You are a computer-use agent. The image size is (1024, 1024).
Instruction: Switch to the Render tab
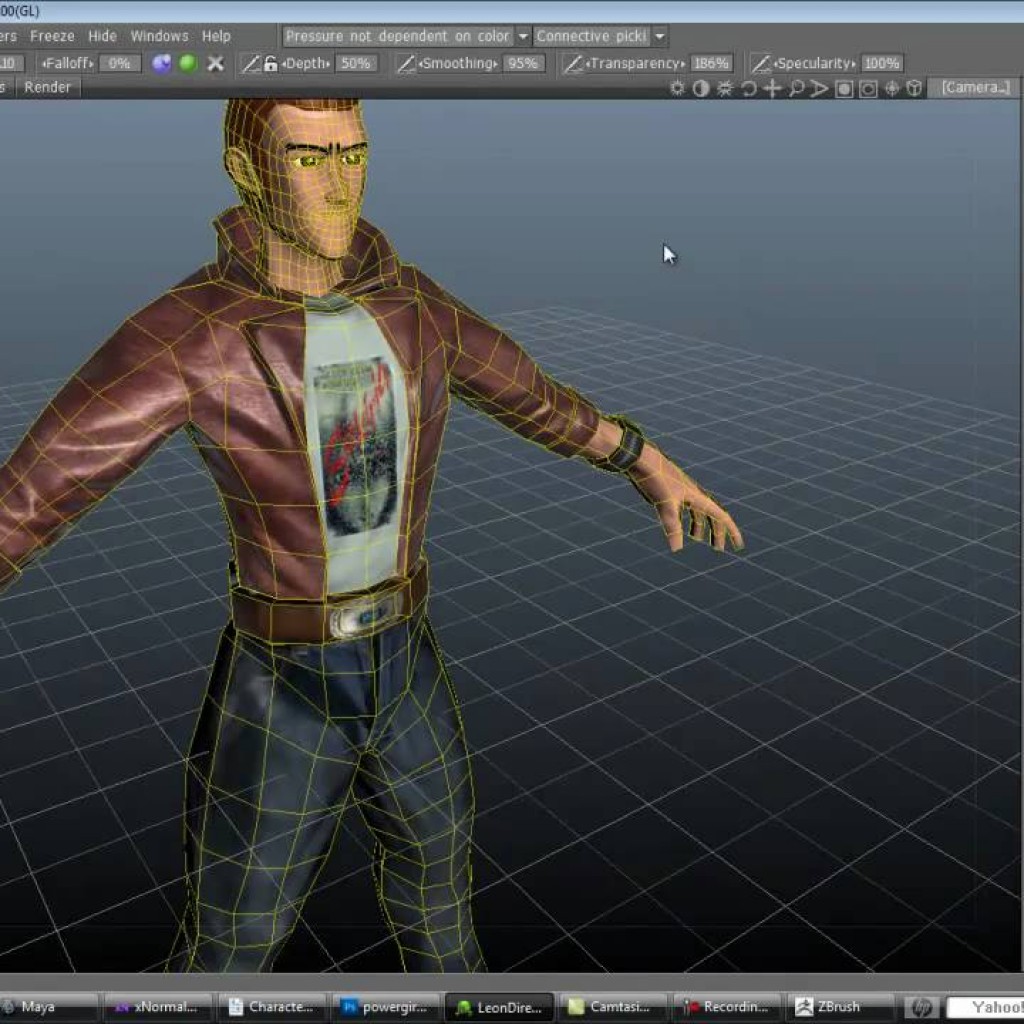[48, 88]
